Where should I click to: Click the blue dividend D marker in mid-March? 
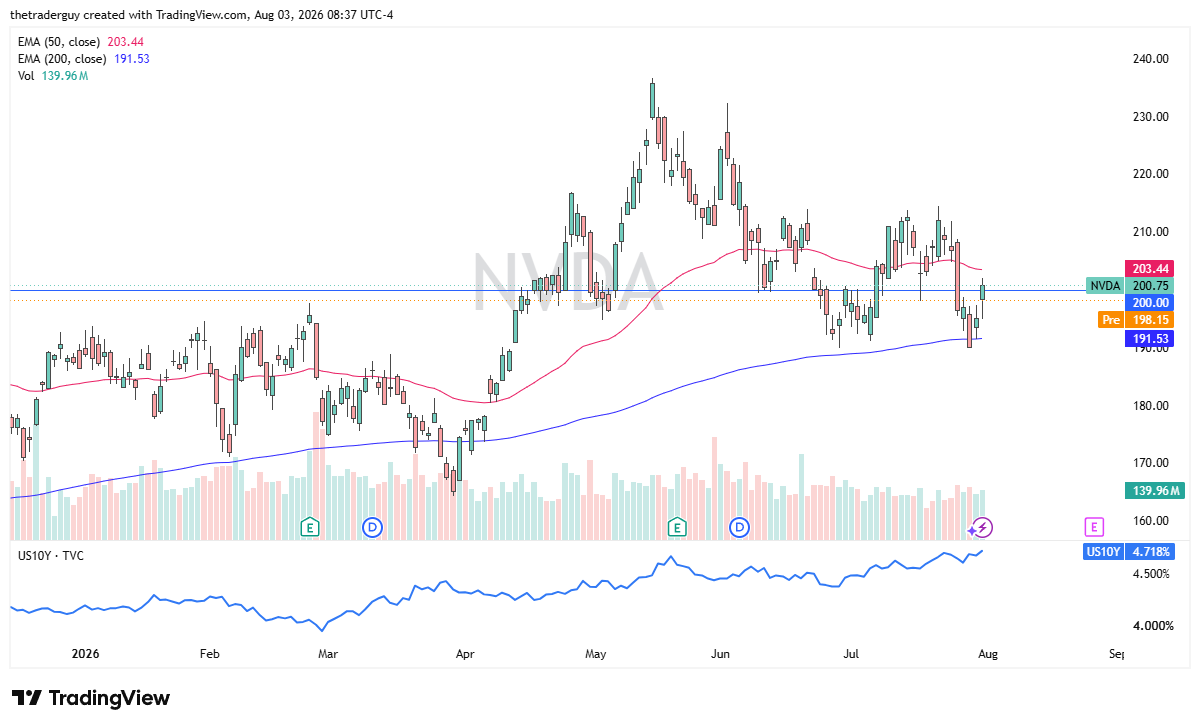[373, 526]
